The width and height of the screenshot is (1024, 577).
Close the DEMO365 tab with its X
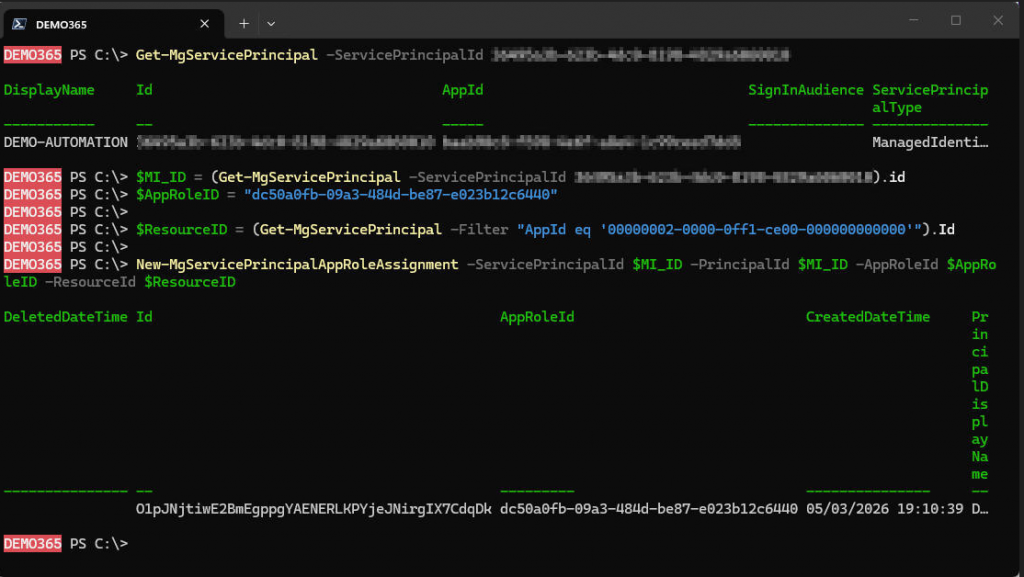[204, 23]
